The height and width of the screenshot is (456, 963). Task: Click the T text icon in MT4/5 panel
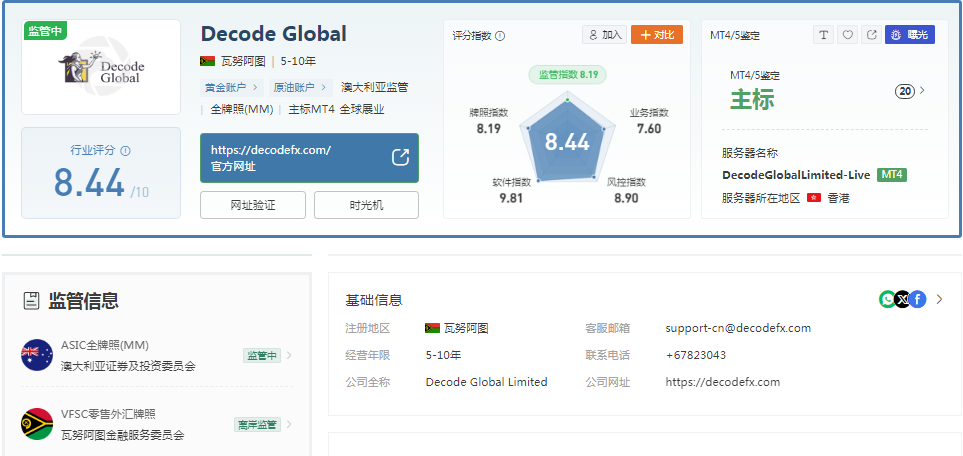pyautogui.click(x=823, y=35)
